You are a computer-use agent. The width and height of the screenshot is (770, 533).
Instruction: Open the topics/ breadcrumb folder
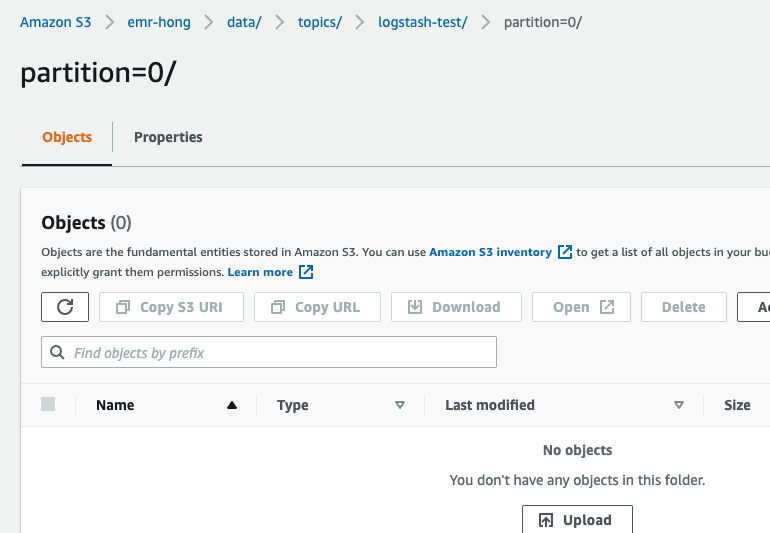(x=320, y=22)
